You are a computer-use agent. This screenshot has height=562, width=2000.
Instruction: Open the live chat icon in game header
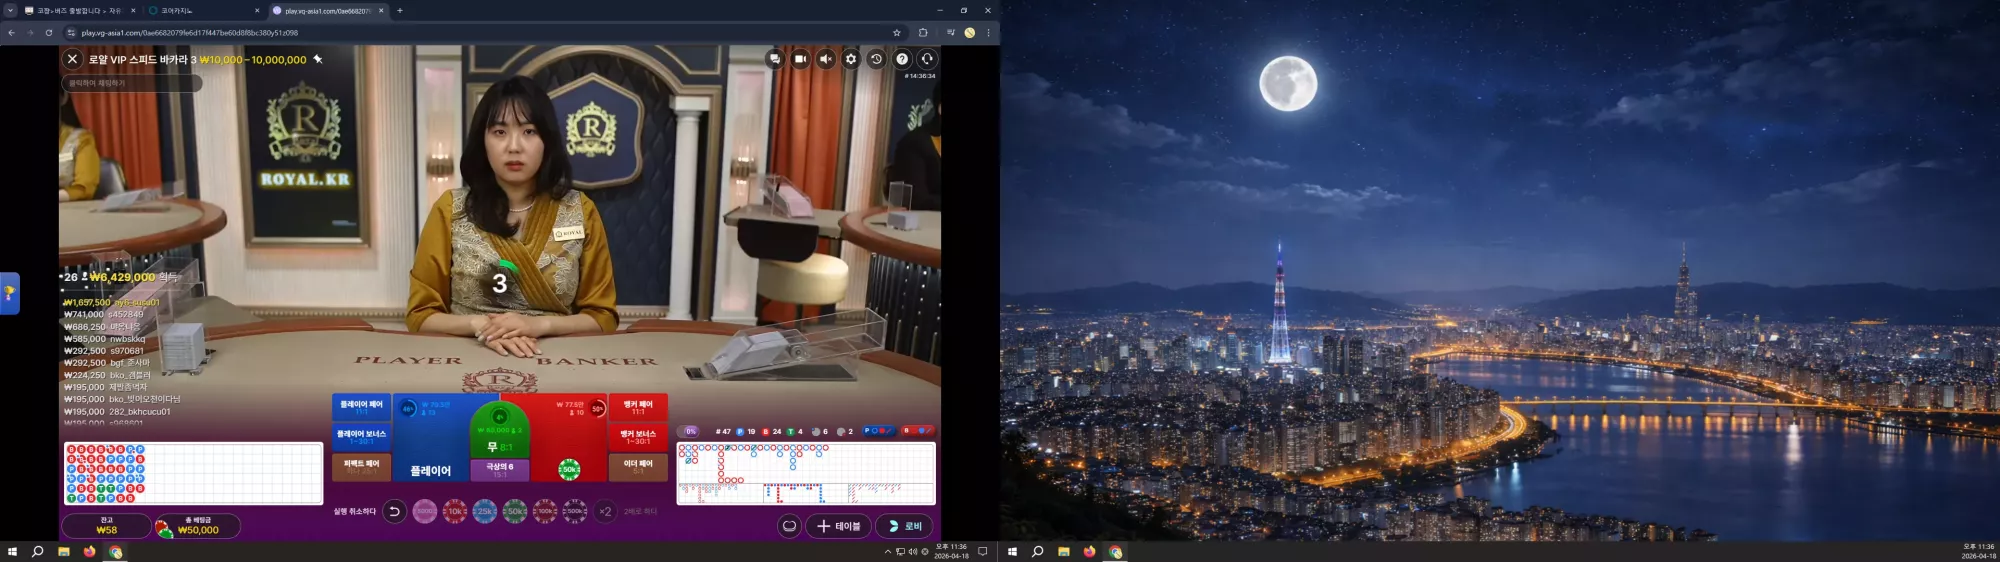[775, 59]
